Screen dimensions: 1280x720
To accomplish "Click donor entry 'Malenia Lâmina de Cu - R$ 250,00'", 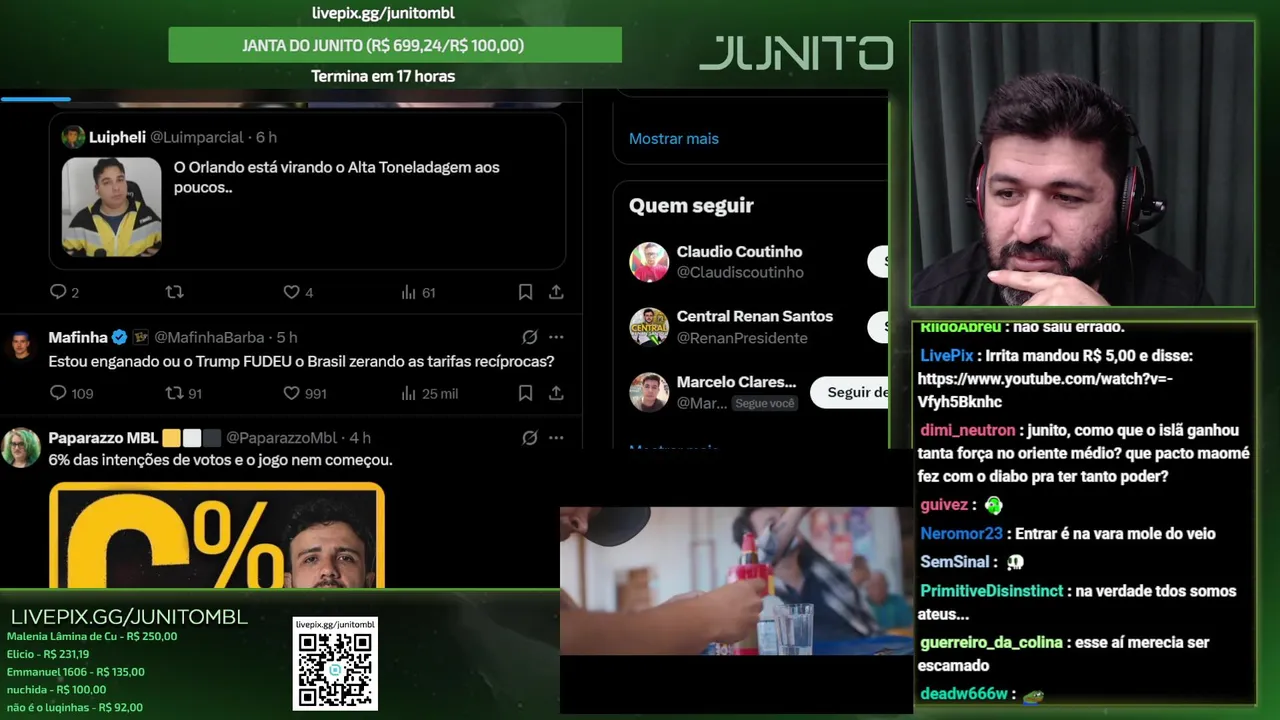I will [92, 636].
